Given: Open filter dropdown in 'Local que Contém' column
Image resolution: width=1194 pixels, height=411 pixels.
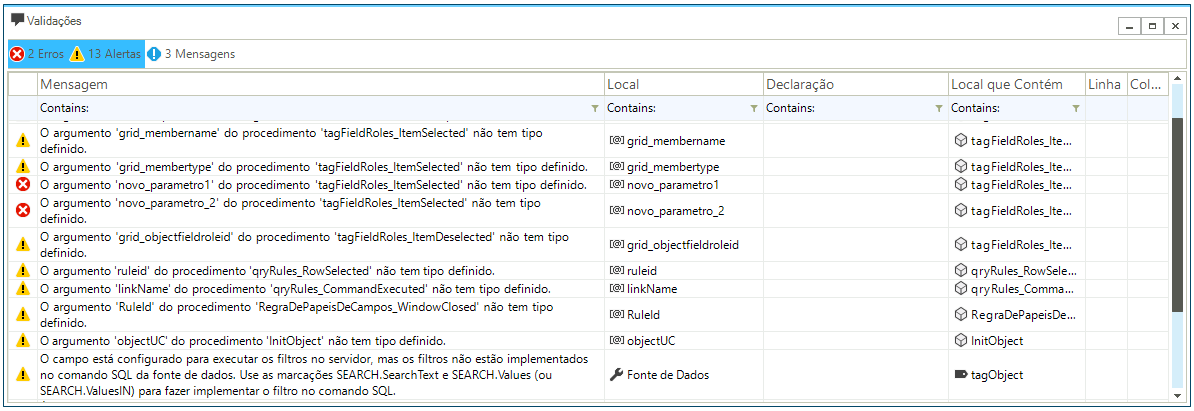Looking at the screenshot, I should 1076,108.
